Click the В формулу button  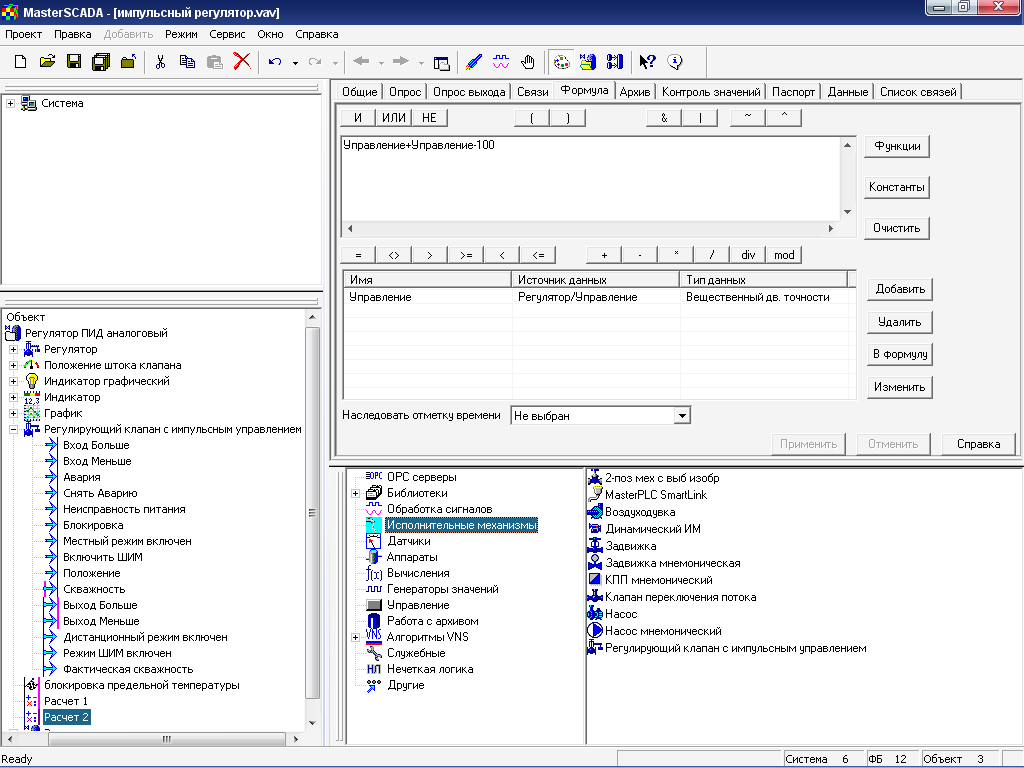[900, 354]
